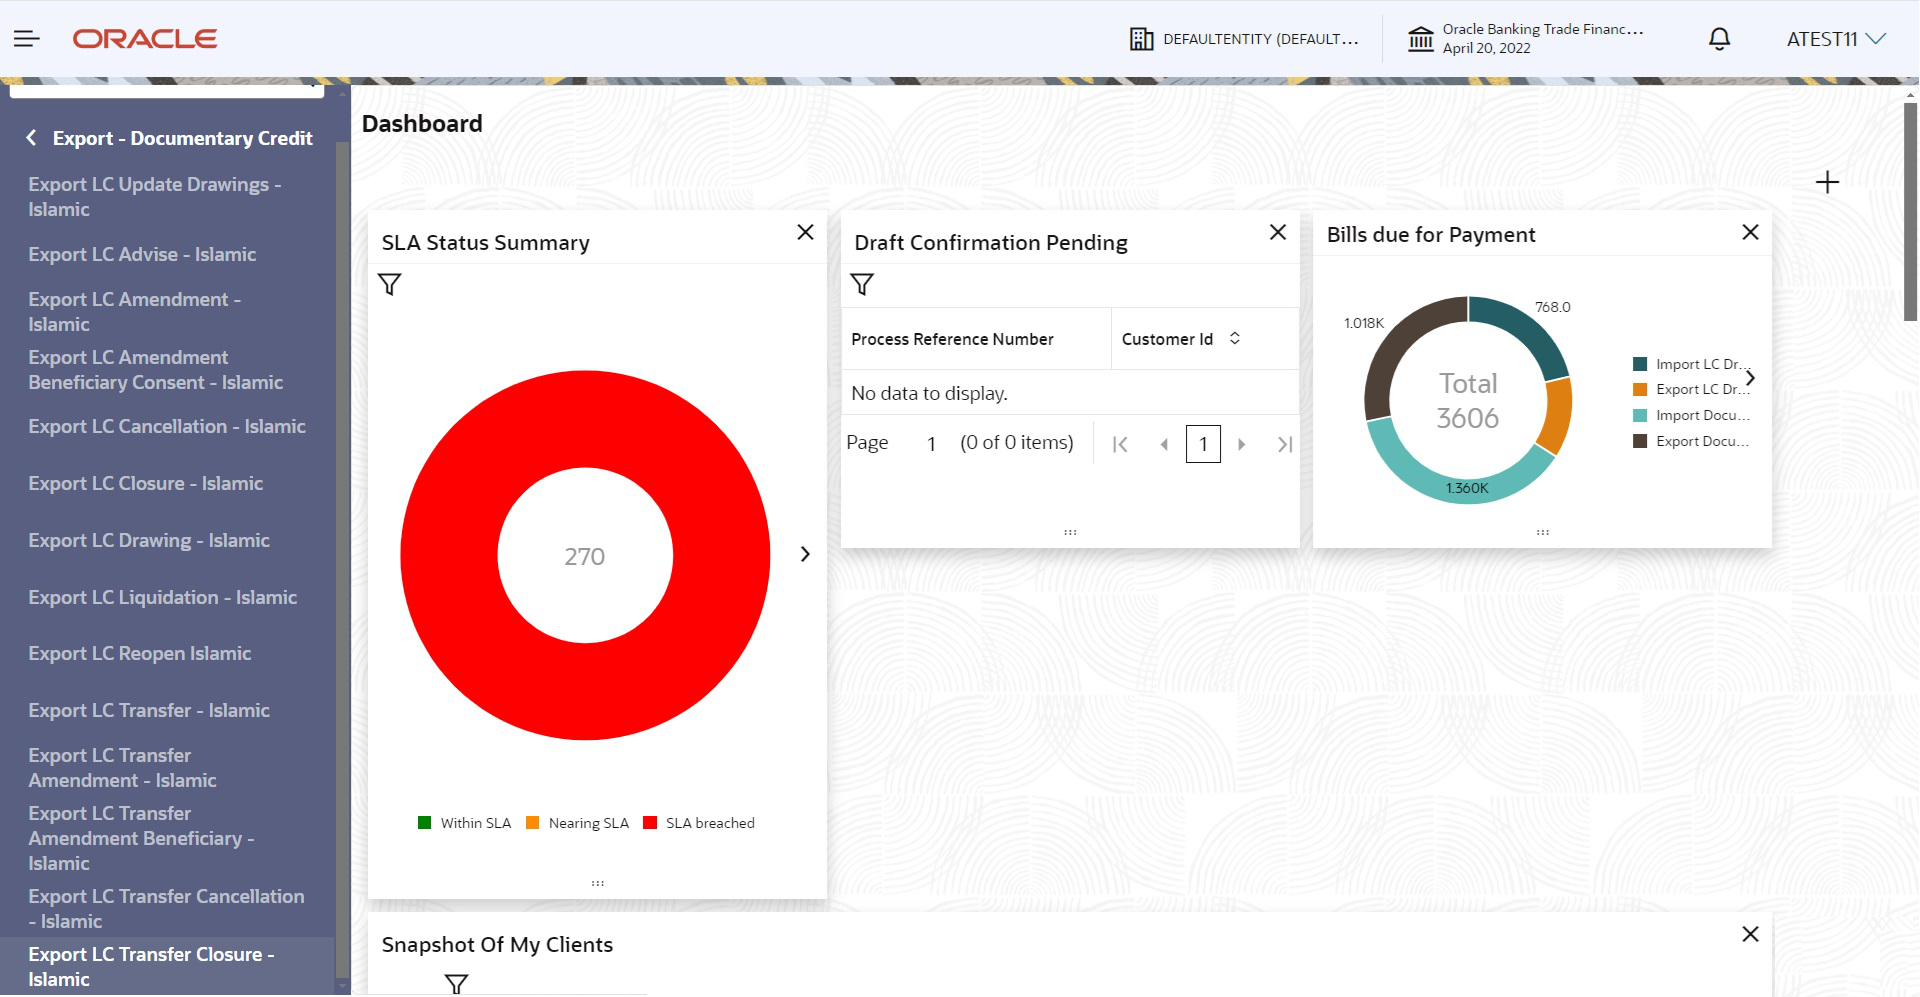Add a dashboard widget with plus icon

pyautogui.click(x=1827, y=182)
